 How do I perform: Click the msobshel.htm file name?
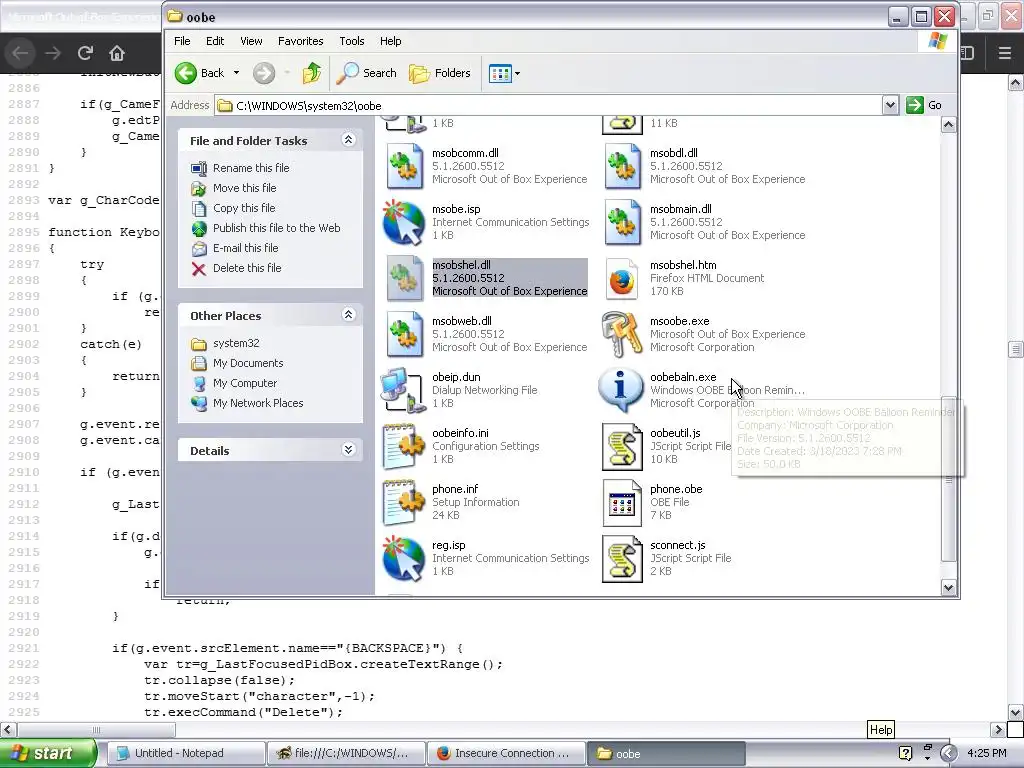[x=683, y=265]
